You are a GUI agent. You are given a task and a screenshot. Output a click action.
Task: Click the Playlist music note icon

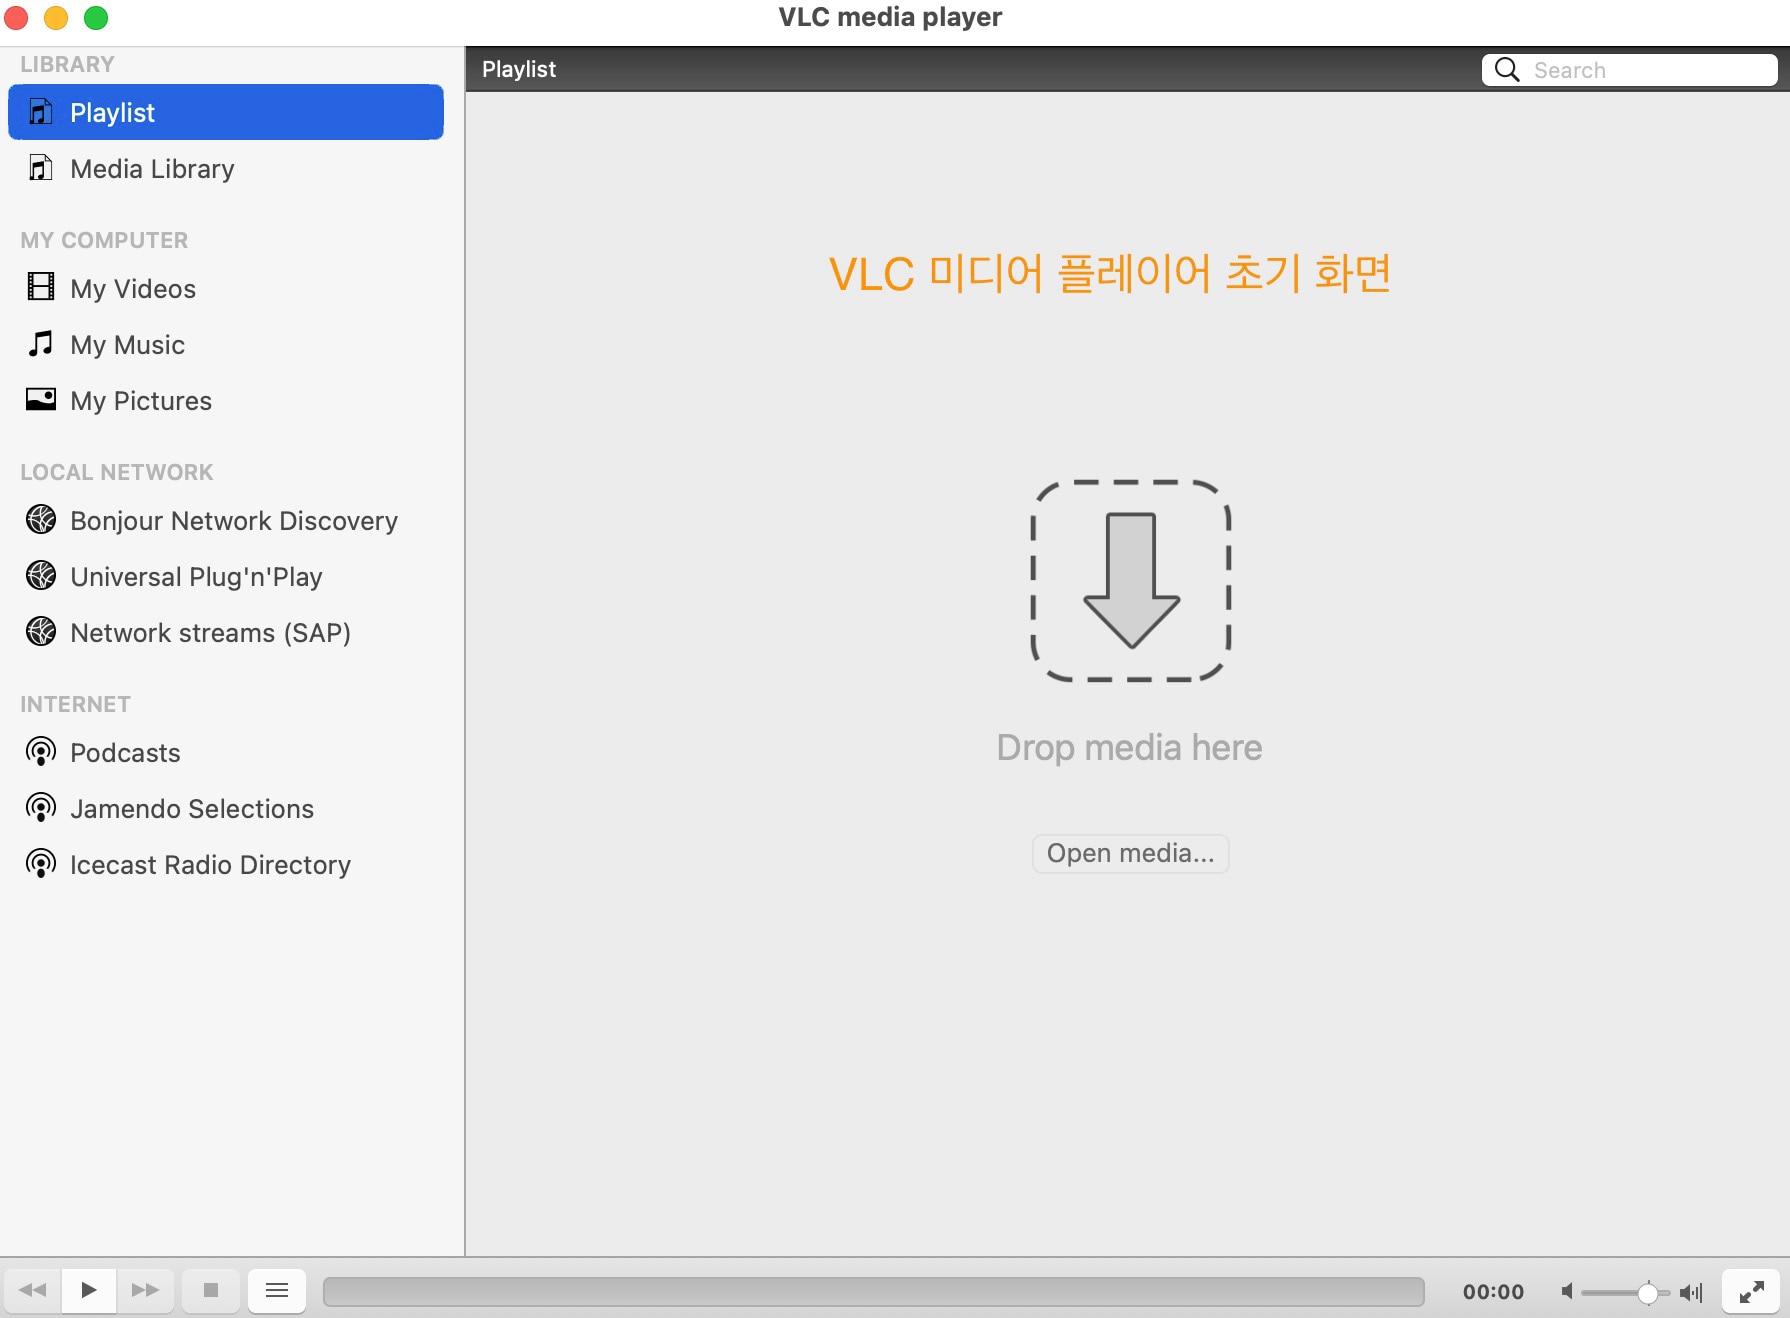tap(40, 112)
